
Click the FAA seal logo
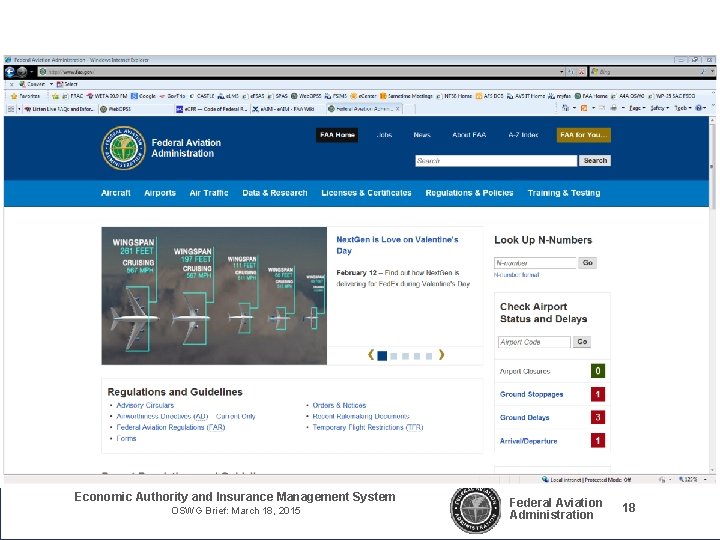(123, 148)
